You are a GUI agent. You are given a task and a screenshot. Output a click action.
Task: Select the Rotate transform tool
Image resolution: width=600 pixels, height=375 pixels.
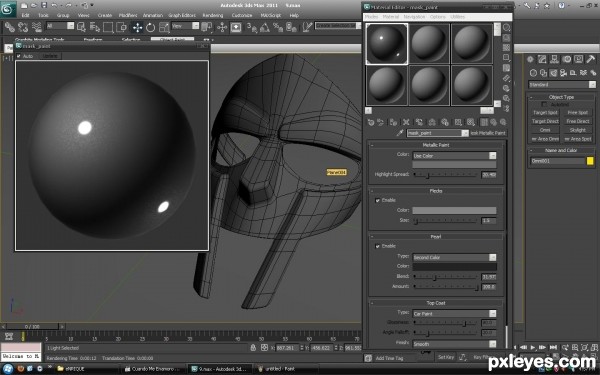coord(150,27)
